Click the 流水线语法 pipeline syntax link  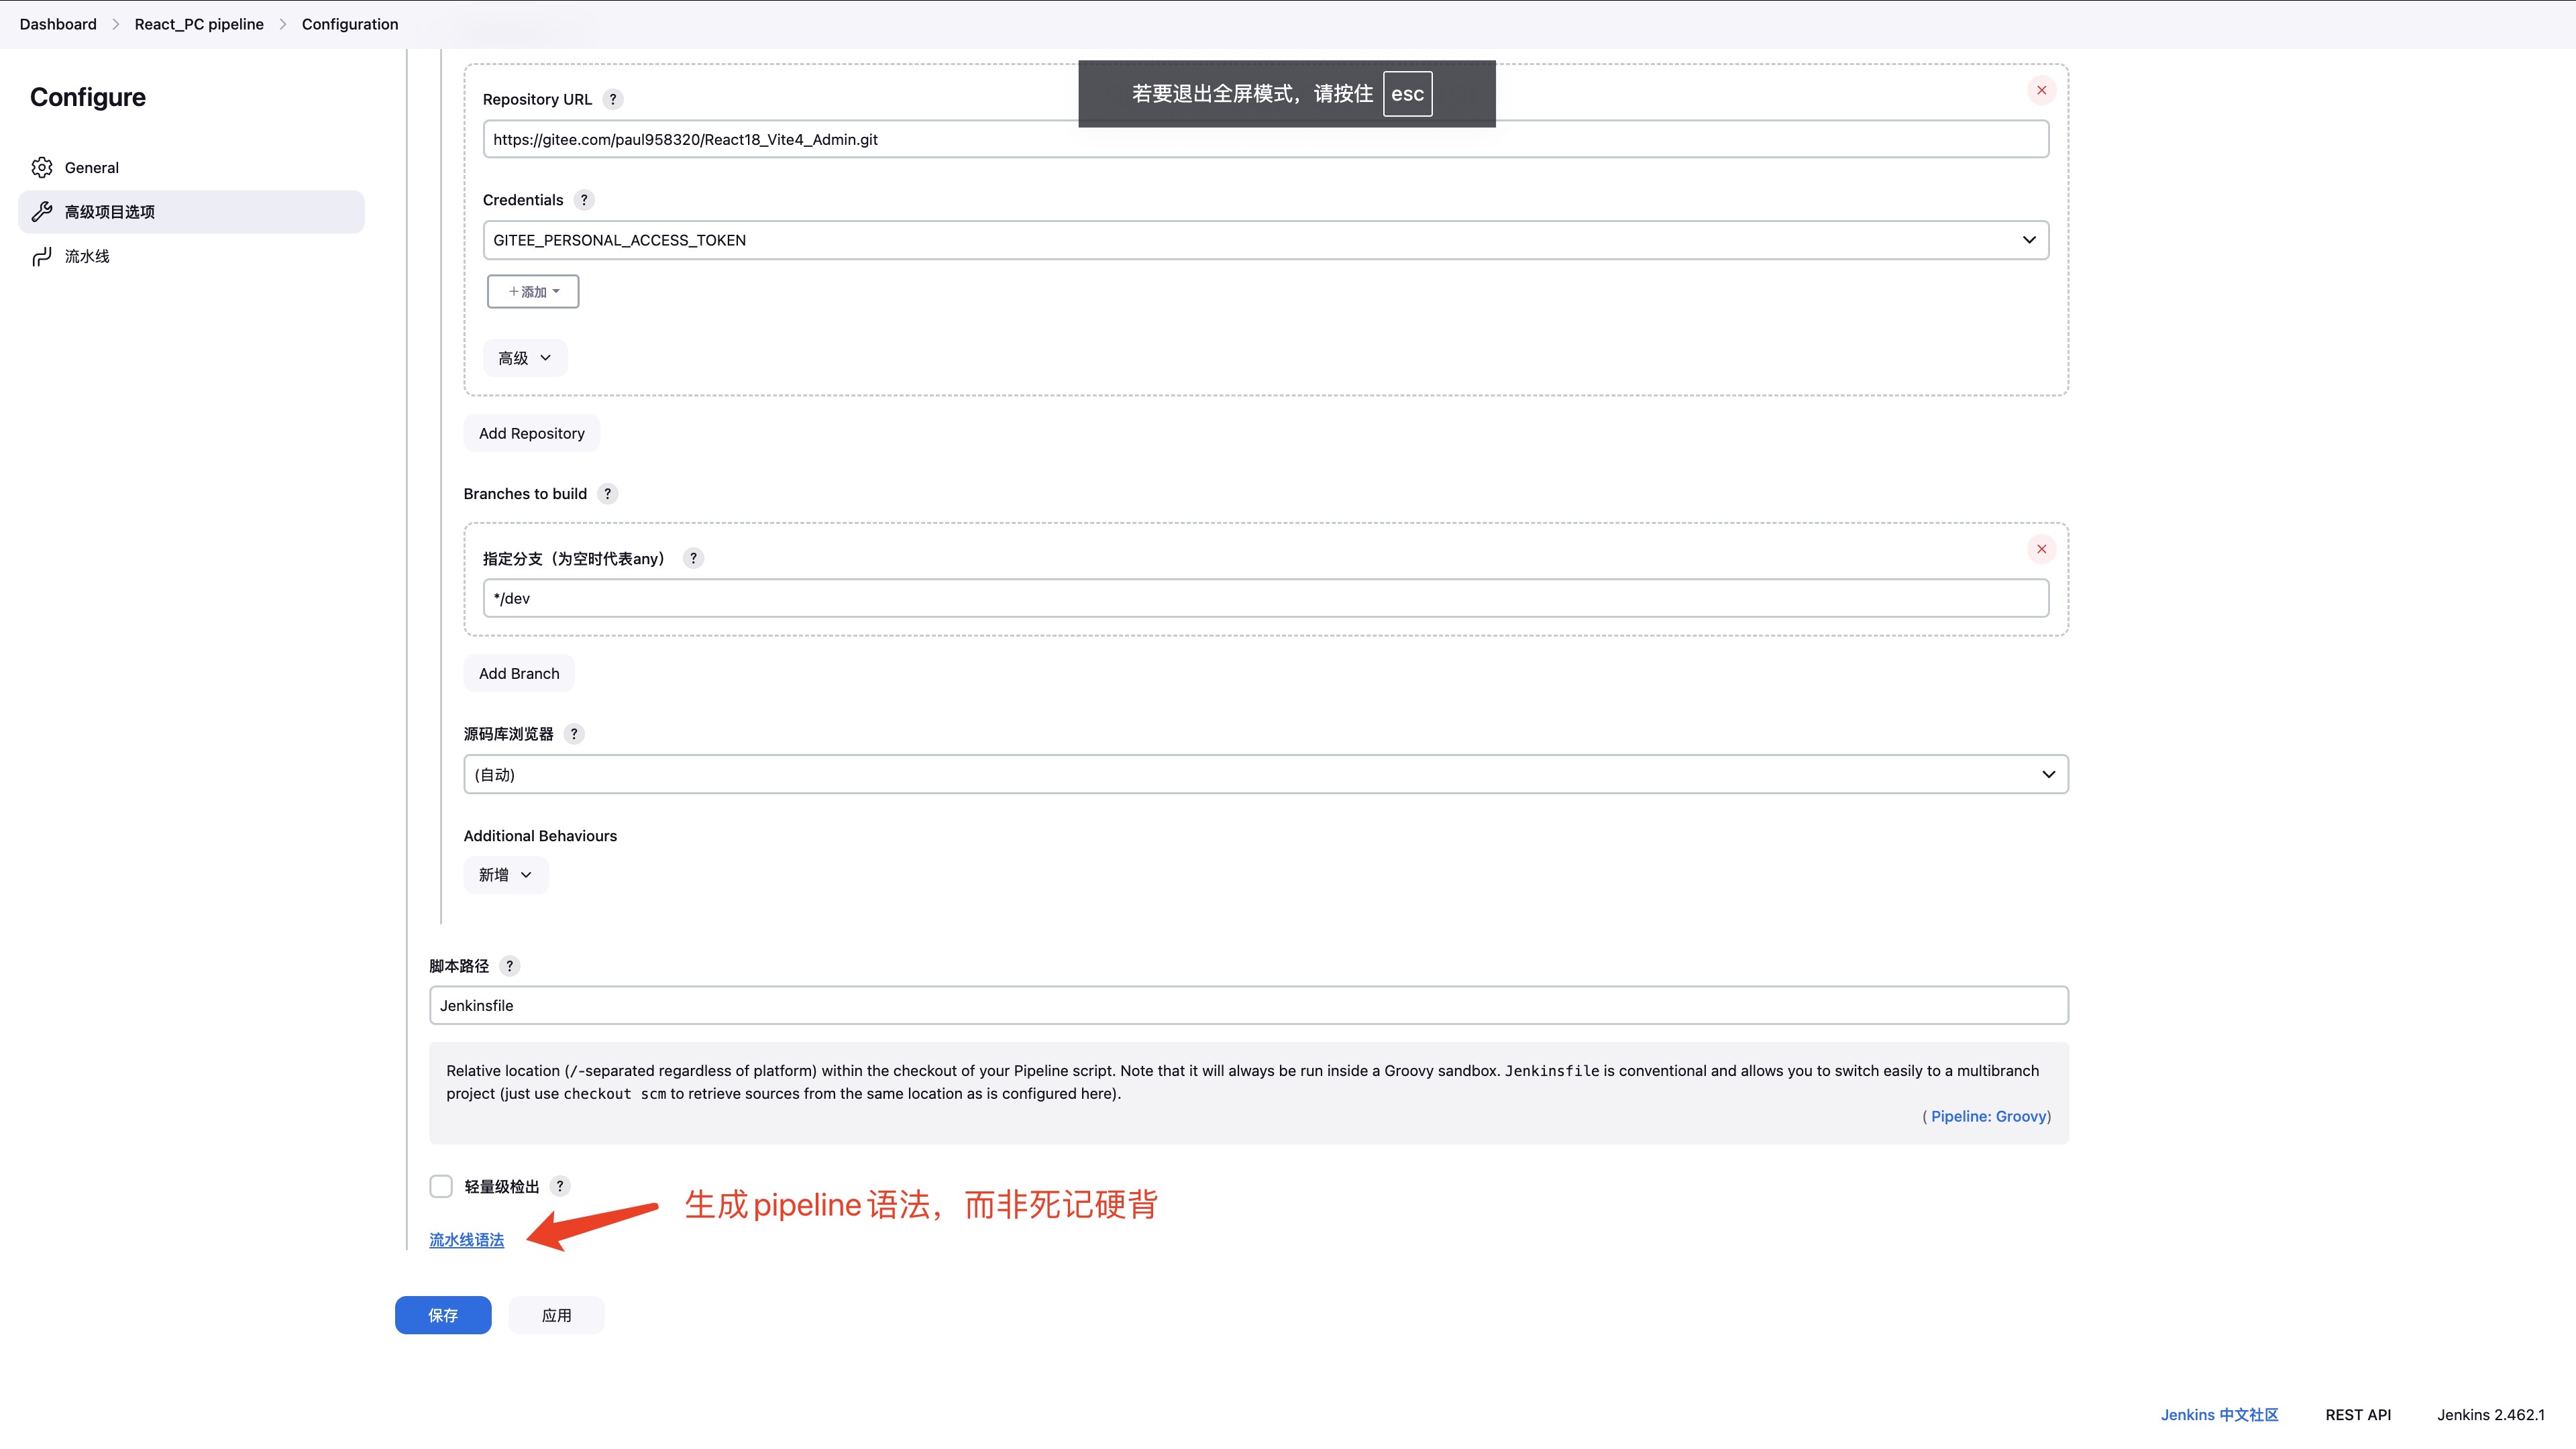click(x=466, y=1238)
